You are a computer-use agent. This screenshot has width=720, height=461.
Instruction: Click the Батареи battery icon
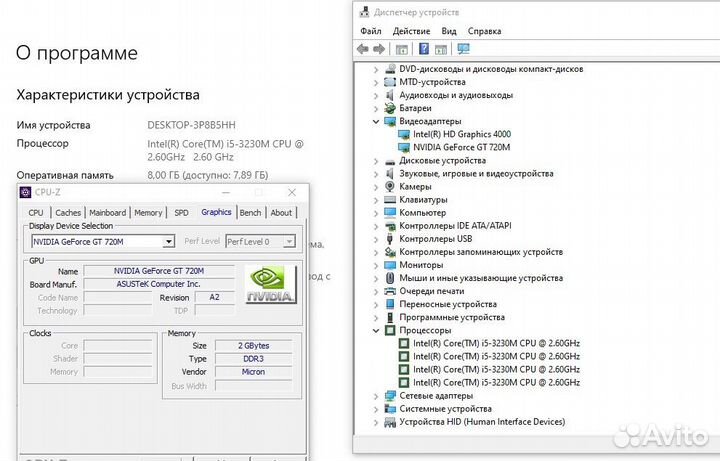click(390, 108)
